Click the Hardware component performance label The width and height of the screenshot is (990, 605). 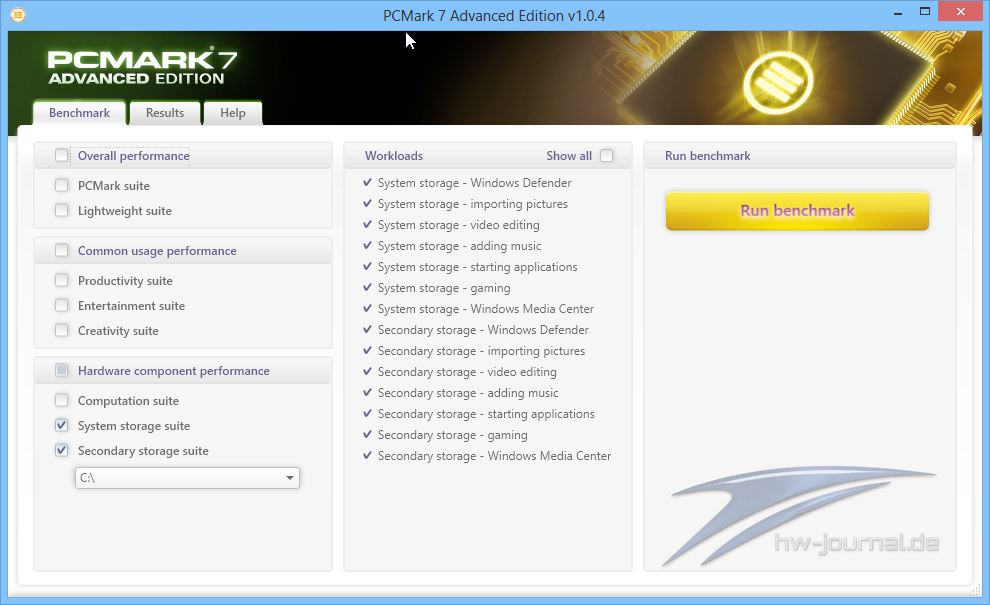(174, 371)
